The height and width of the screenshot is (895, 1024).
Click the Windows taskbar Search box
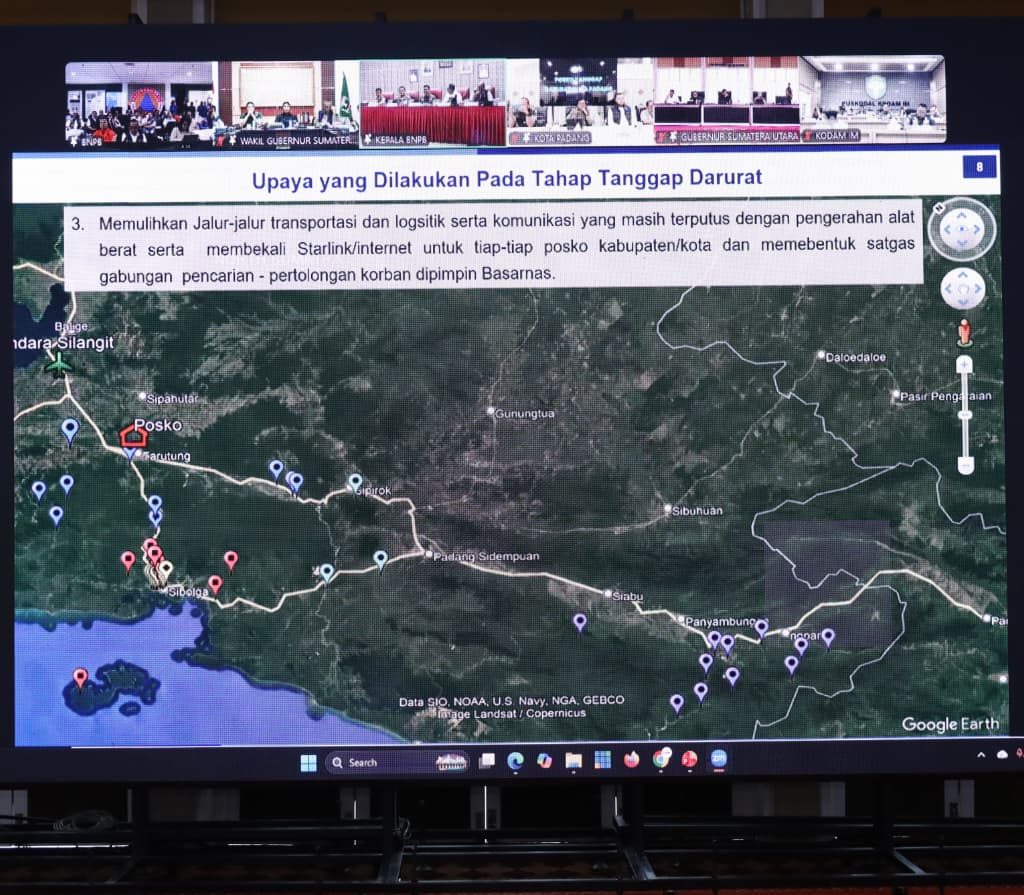pos(380,762)
